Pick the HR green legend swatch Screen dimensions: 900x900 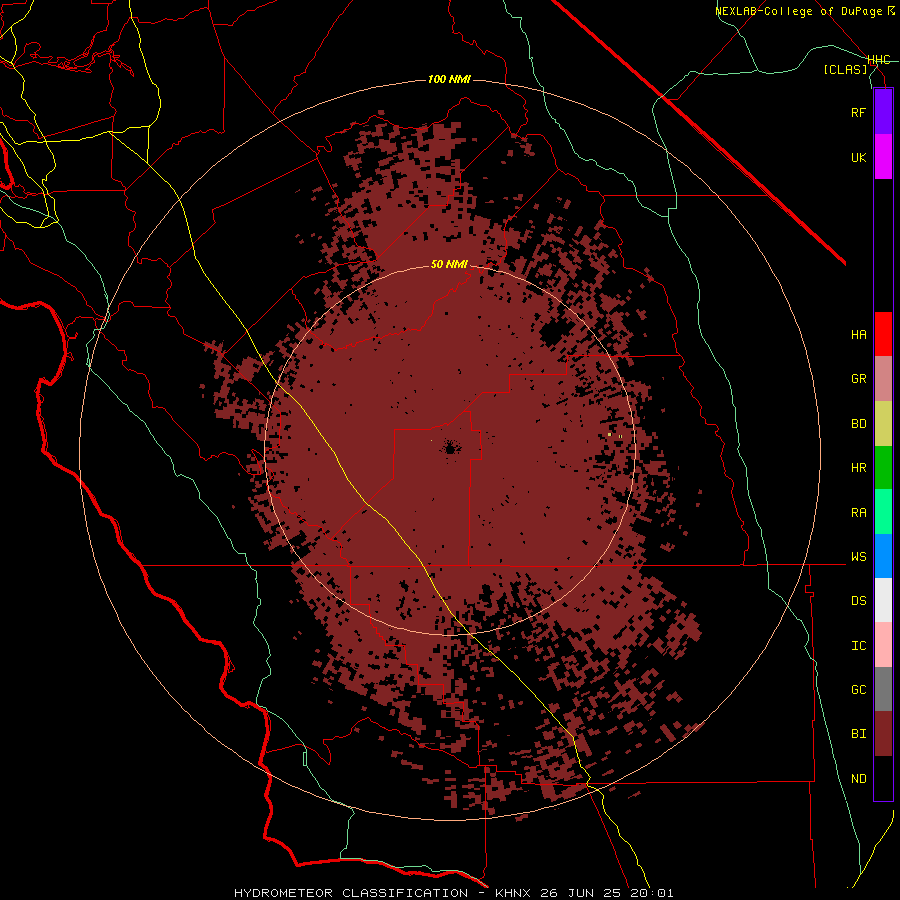point(883,468)
